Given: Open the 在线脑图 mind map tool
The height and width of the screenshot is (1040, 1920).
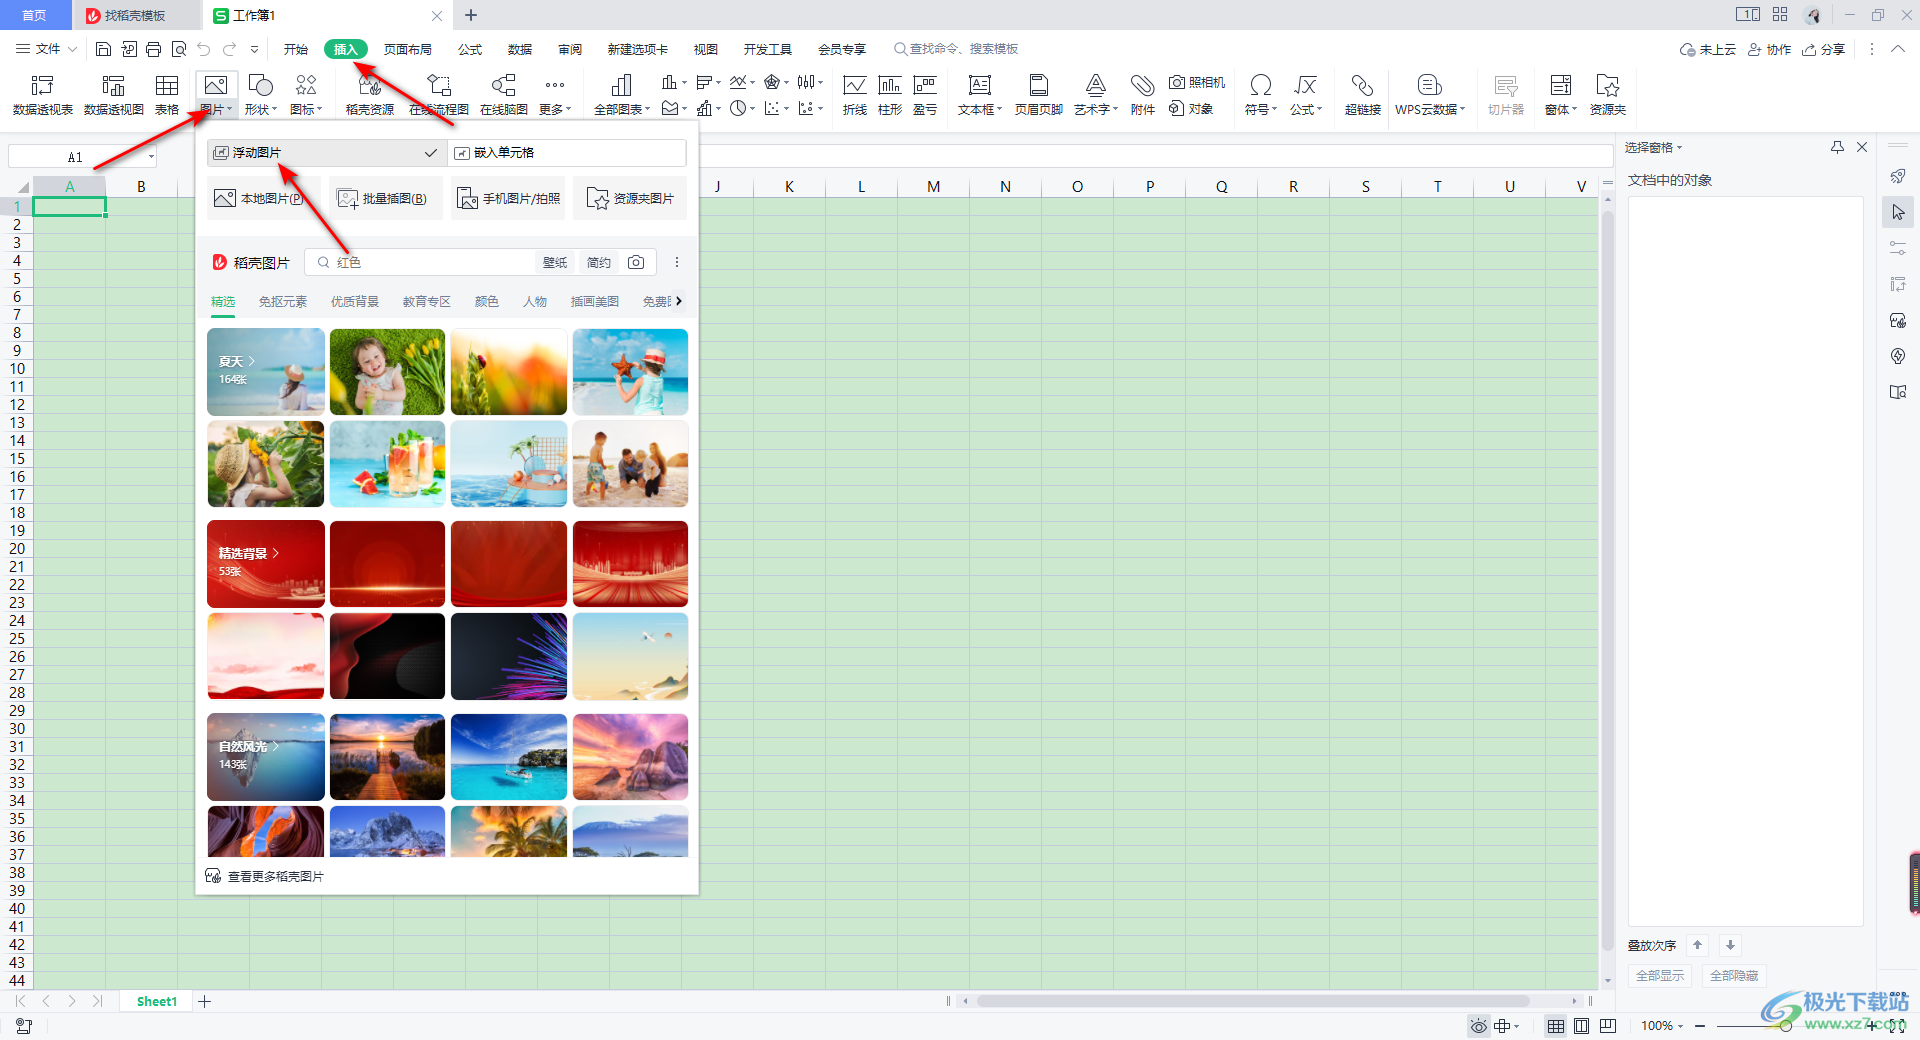Looking at the screenshot, I should pos(504,95).
